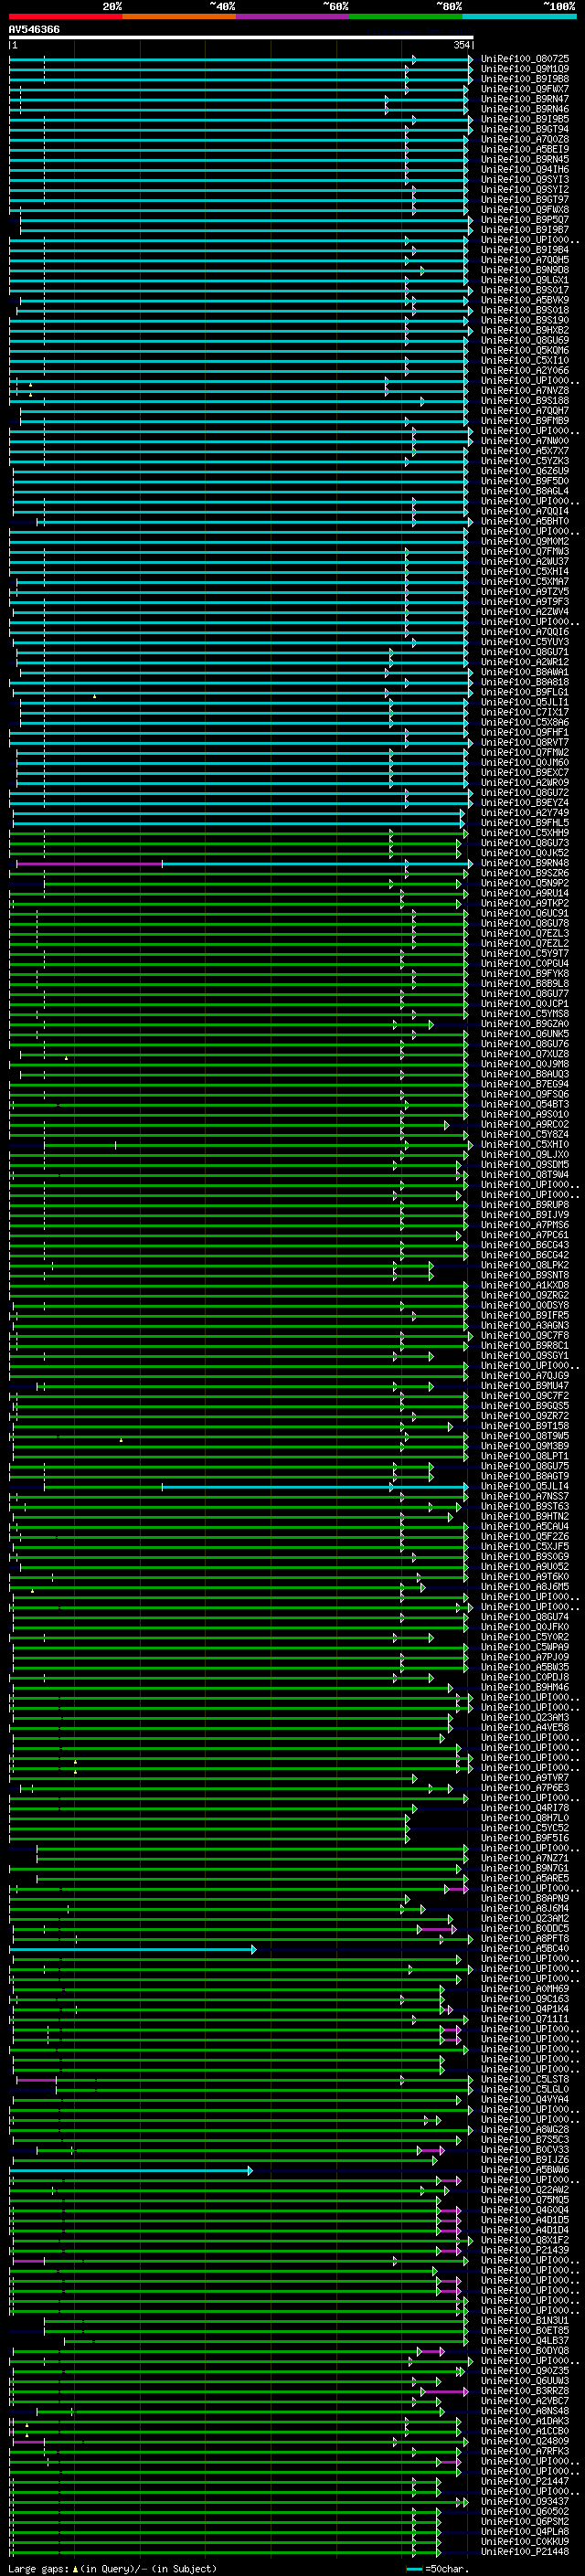585x2576 pixels.
Task: Select hit UniRef100_B1N3U1
Action: coord(525,2320)
